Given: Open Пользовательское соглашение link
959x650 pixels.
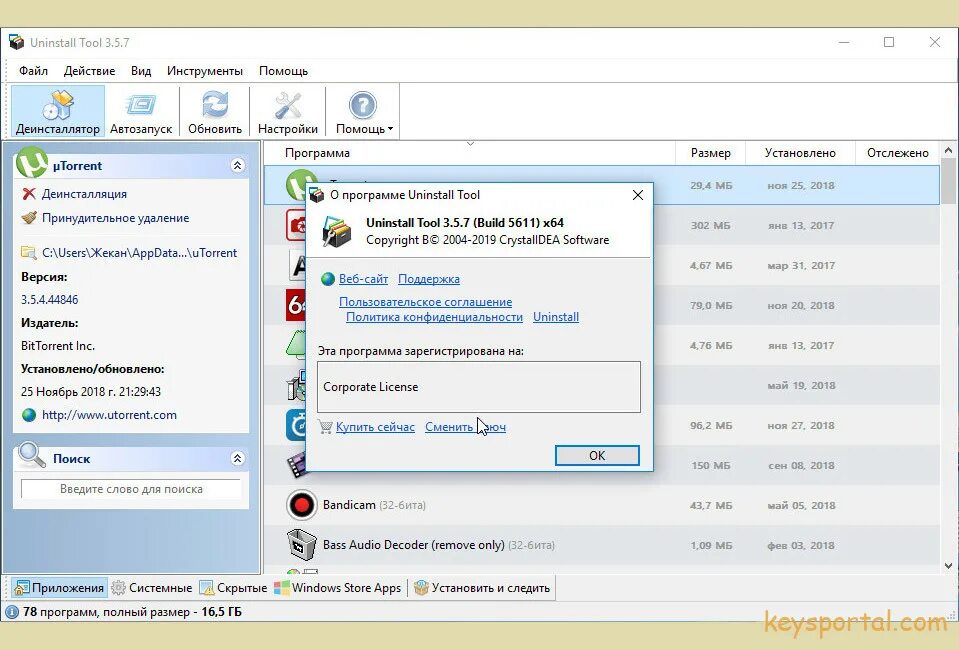Looking at the screenshot, I should coord(426,302).
